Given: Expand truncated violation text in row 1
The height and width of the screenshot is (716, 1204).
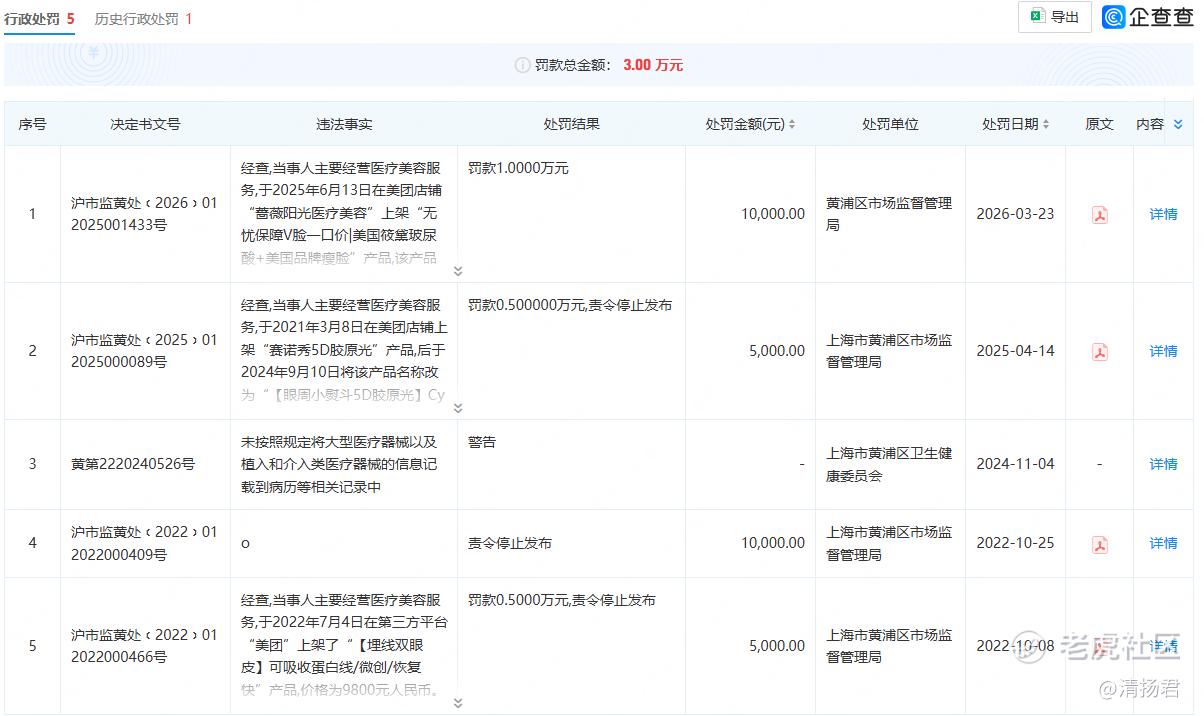Looking at the screenshot, I should [458, 271].
